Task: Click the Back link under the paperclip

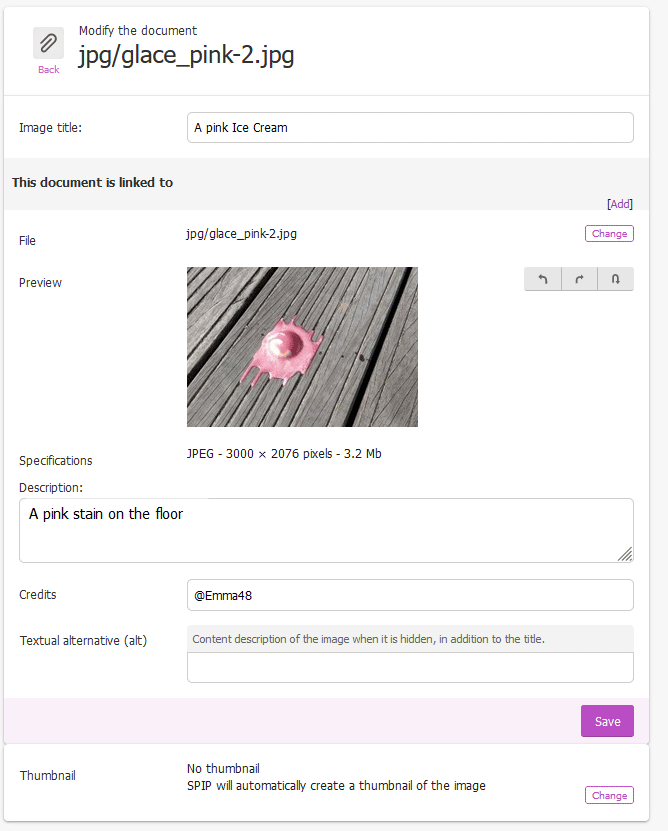Action: pyautogui.click(x=48, y=70)
